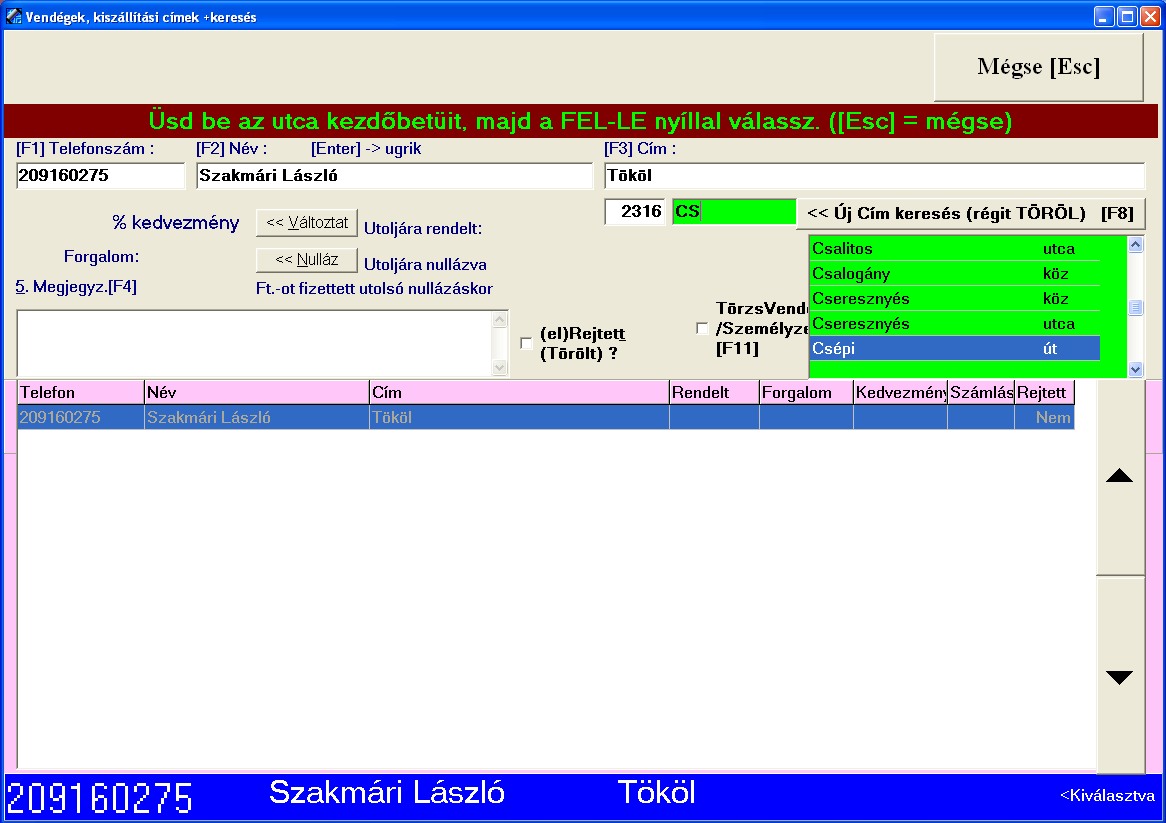
Task: Click the Rejtett column header
Action: click(1044, 393)
